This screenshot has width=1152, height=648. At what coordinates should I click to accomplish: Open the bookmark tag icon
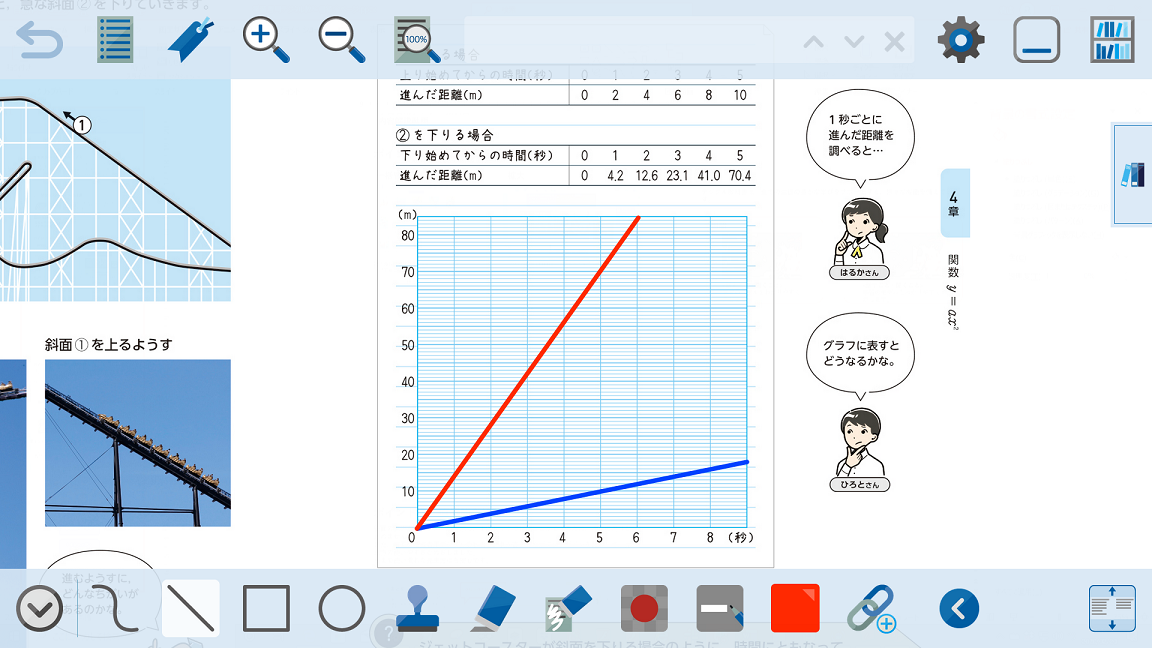pyautogui.click(x=190, y=40)
